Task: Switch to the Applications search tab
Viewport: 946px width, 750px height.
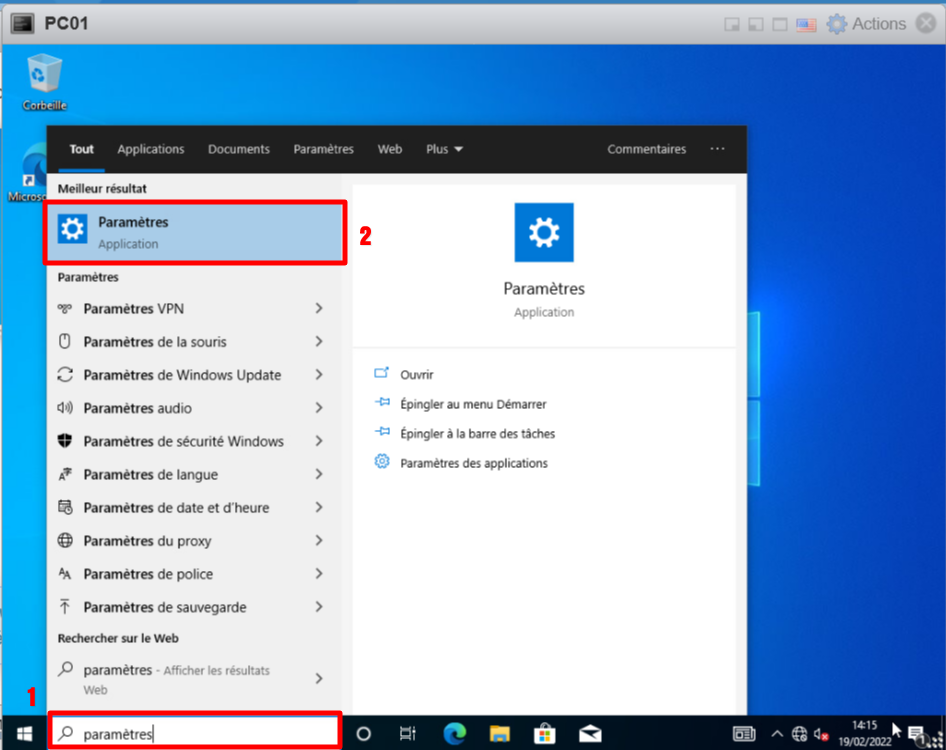Action: [151, 149]
